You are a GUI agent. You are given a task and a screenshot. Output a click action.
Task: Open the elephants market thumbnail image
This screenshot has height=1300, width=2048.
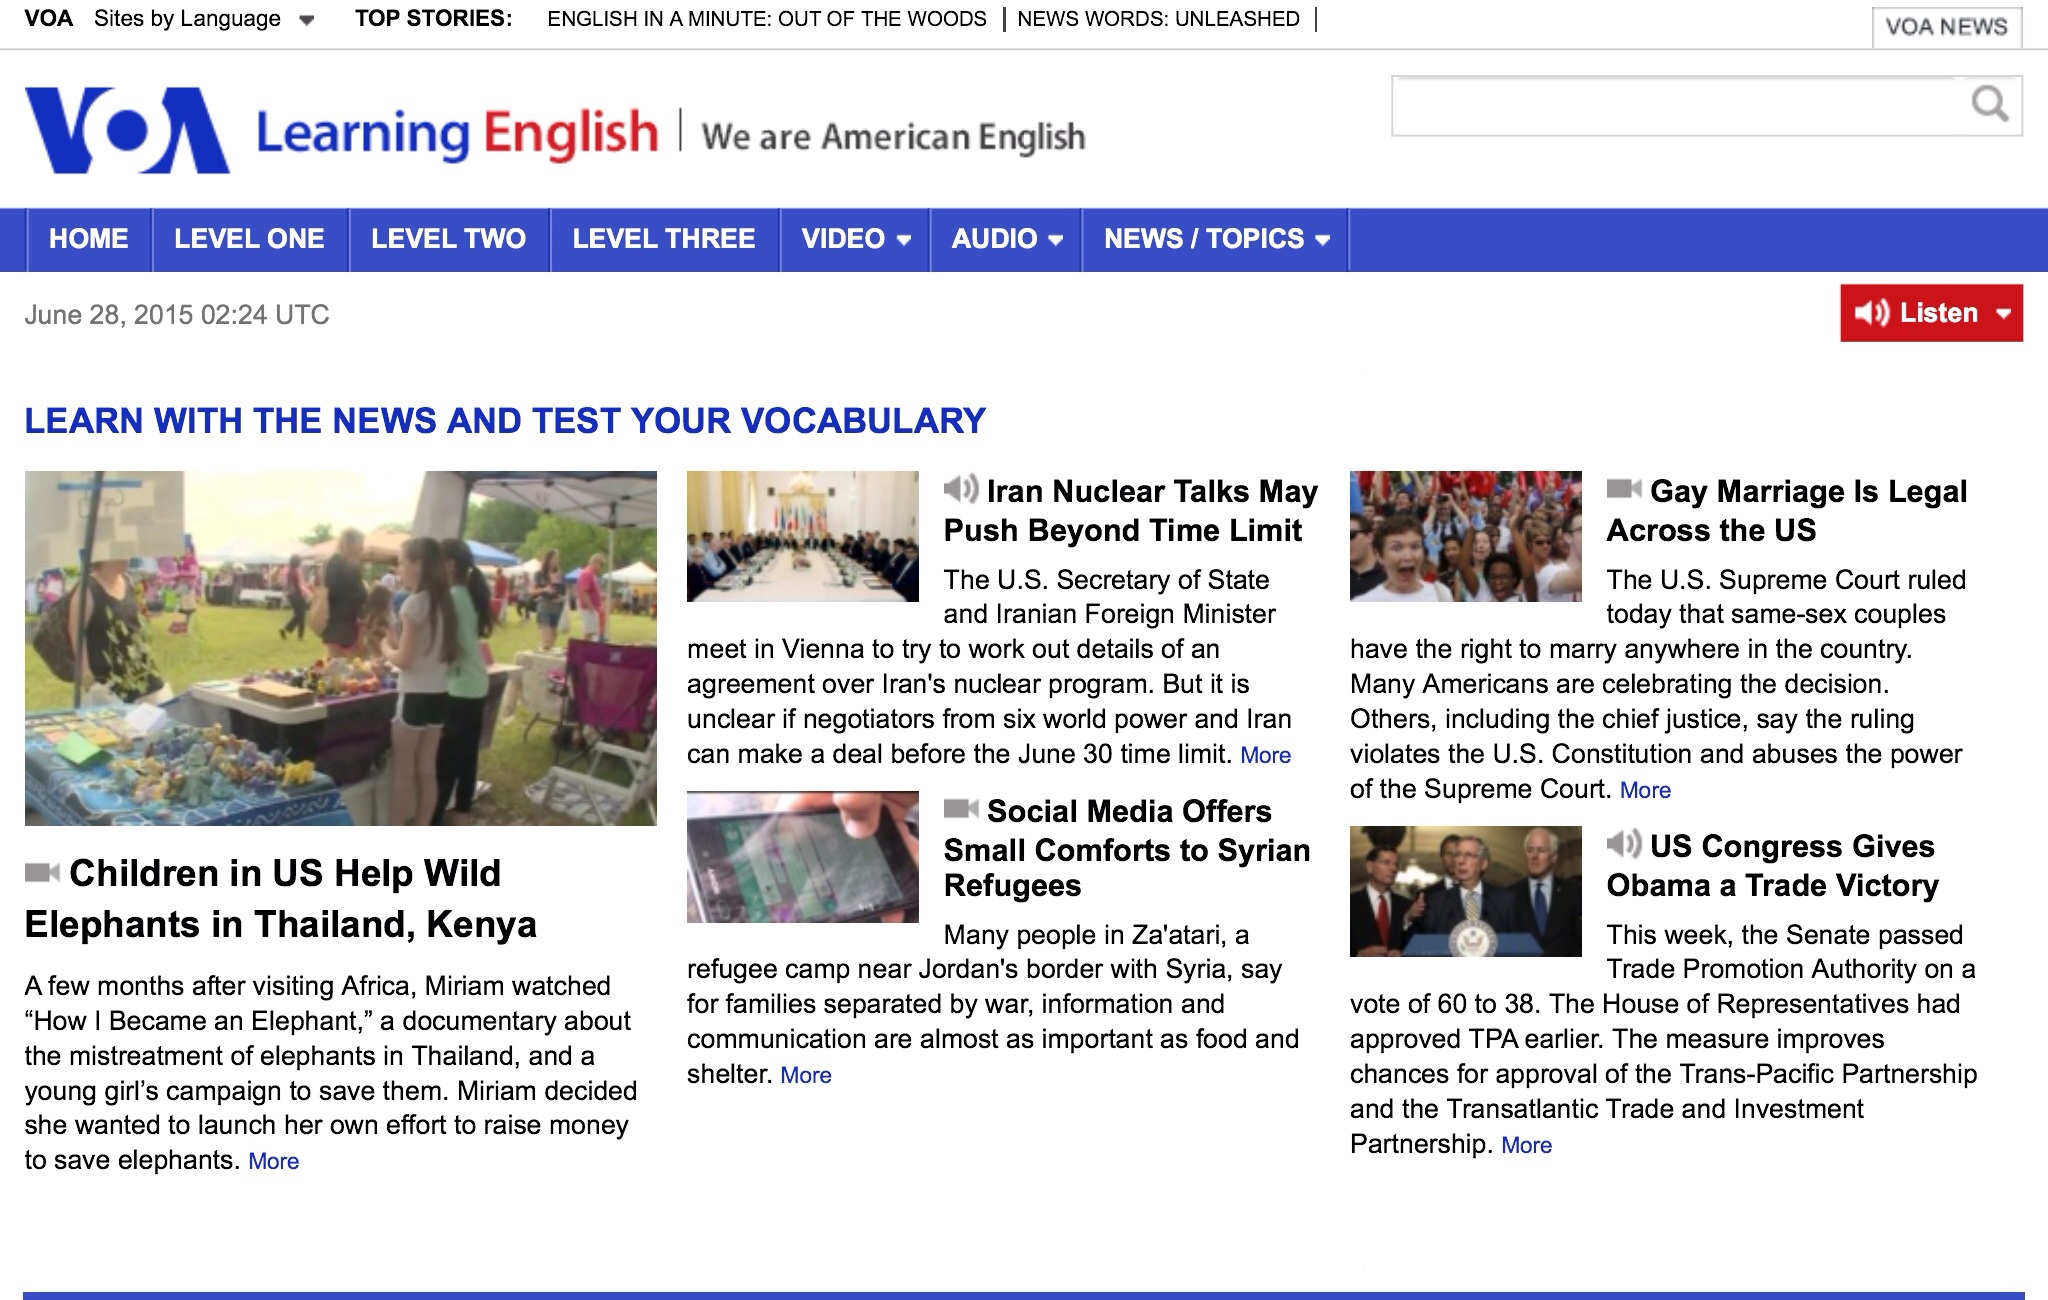(340, 648)
